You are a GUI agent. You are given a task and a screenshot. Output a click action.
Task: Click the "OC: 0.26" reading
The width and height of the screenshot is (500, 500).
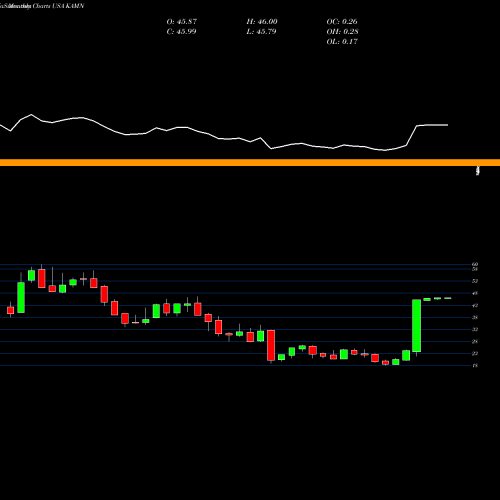(x=342, y=22)
